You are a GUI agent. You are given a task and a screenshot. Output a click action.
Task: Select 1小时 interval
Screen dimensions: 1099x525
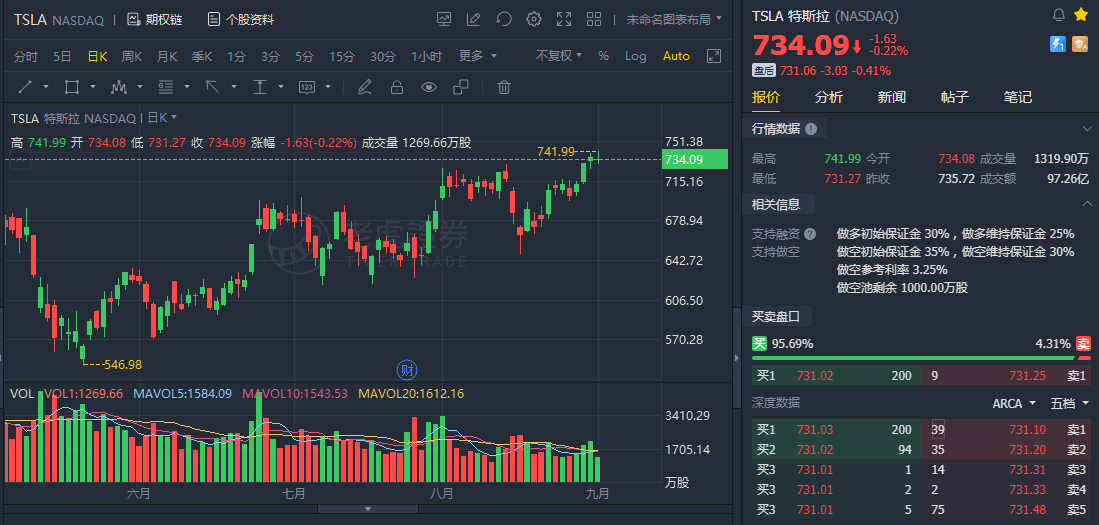coord(426,56)
